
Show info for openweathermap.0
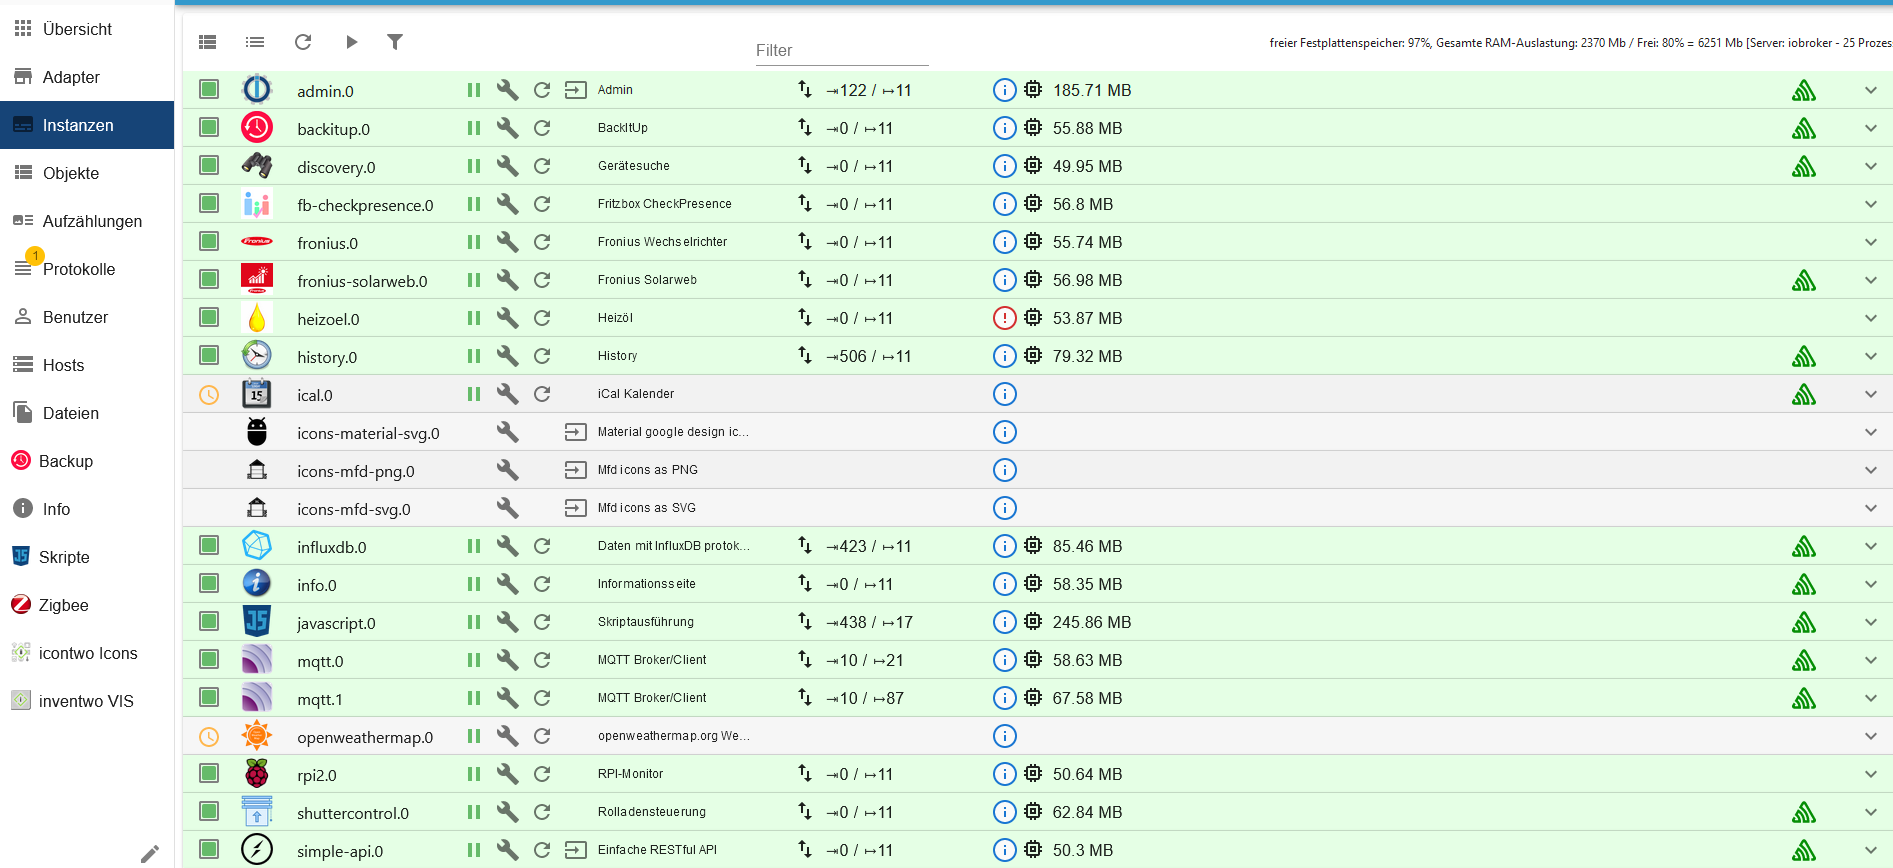click(x=1005, y=736)
